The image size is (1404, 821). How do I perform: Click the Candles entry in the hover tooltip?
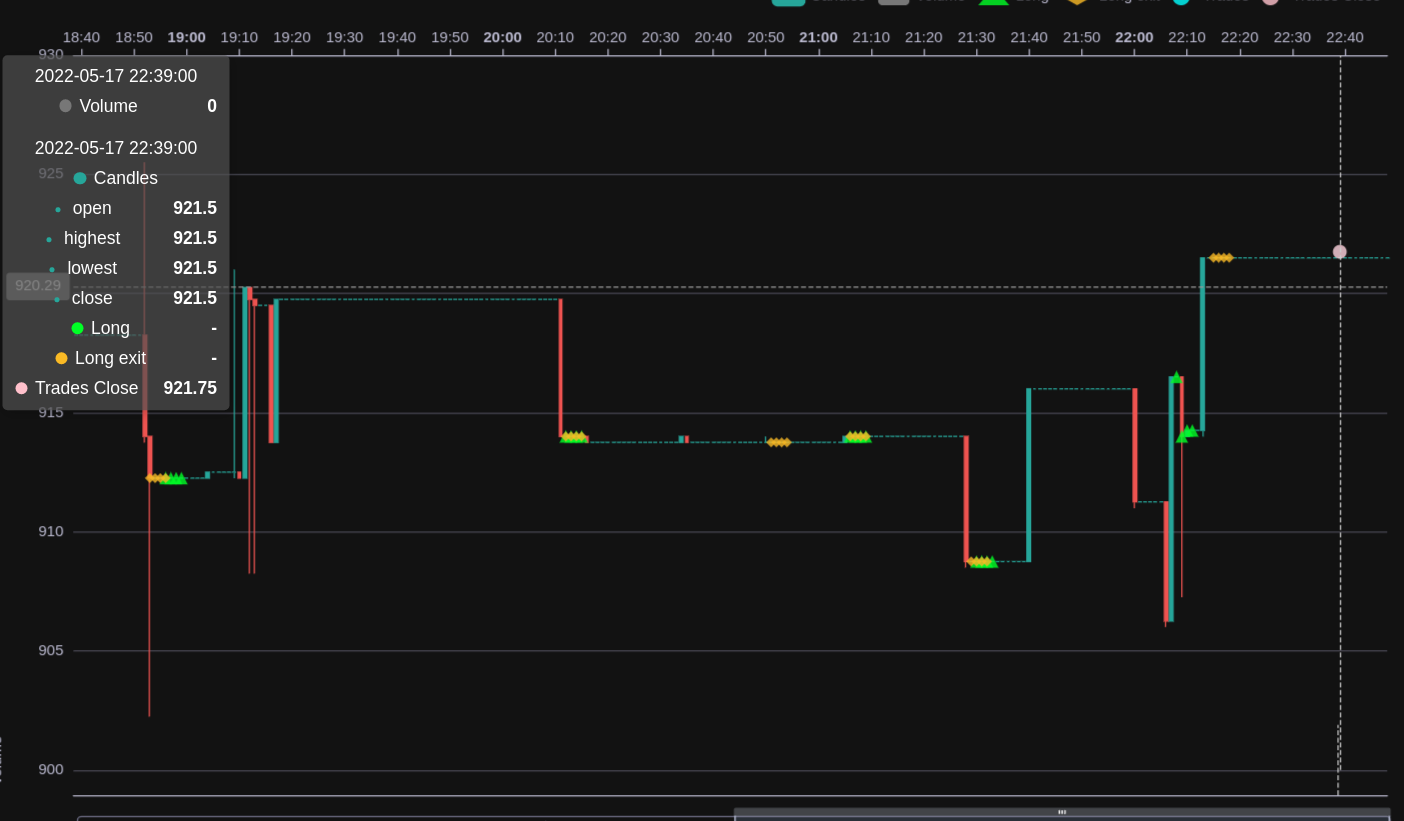(x=115, y=178)
